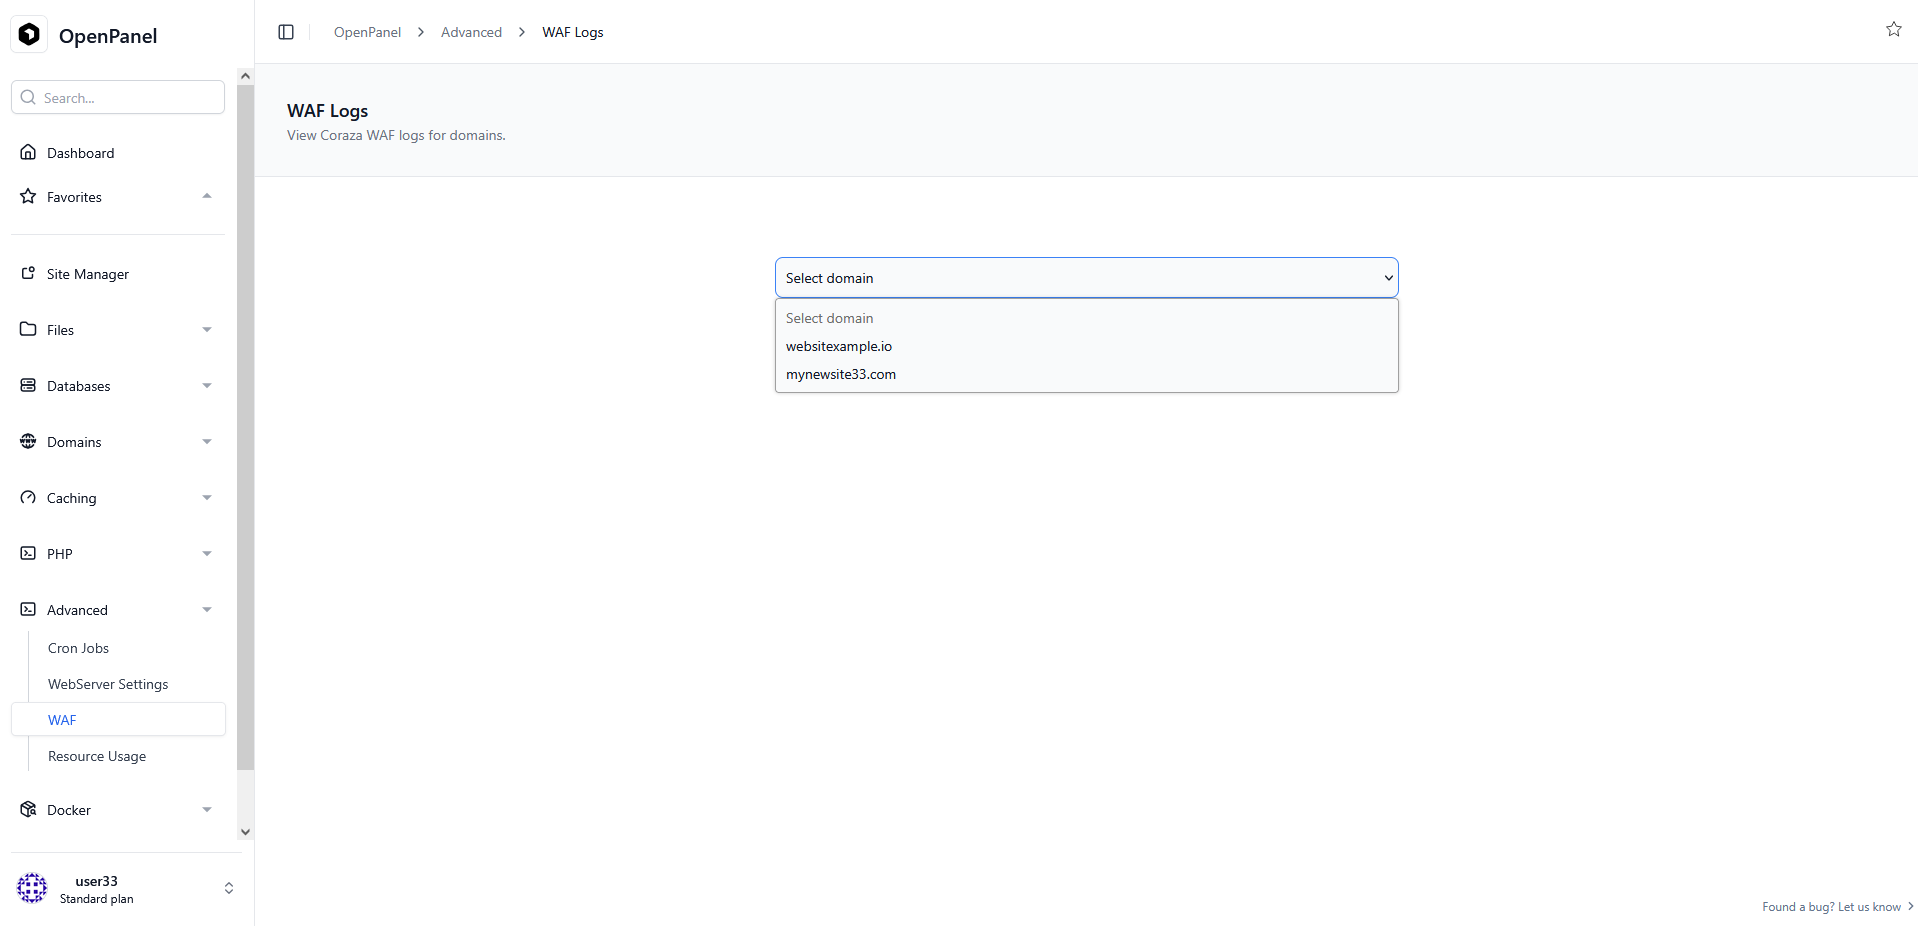Expand the PHP submenu arrow
The width and height of the screenshot is (1918, 926).
pos(207,554)
